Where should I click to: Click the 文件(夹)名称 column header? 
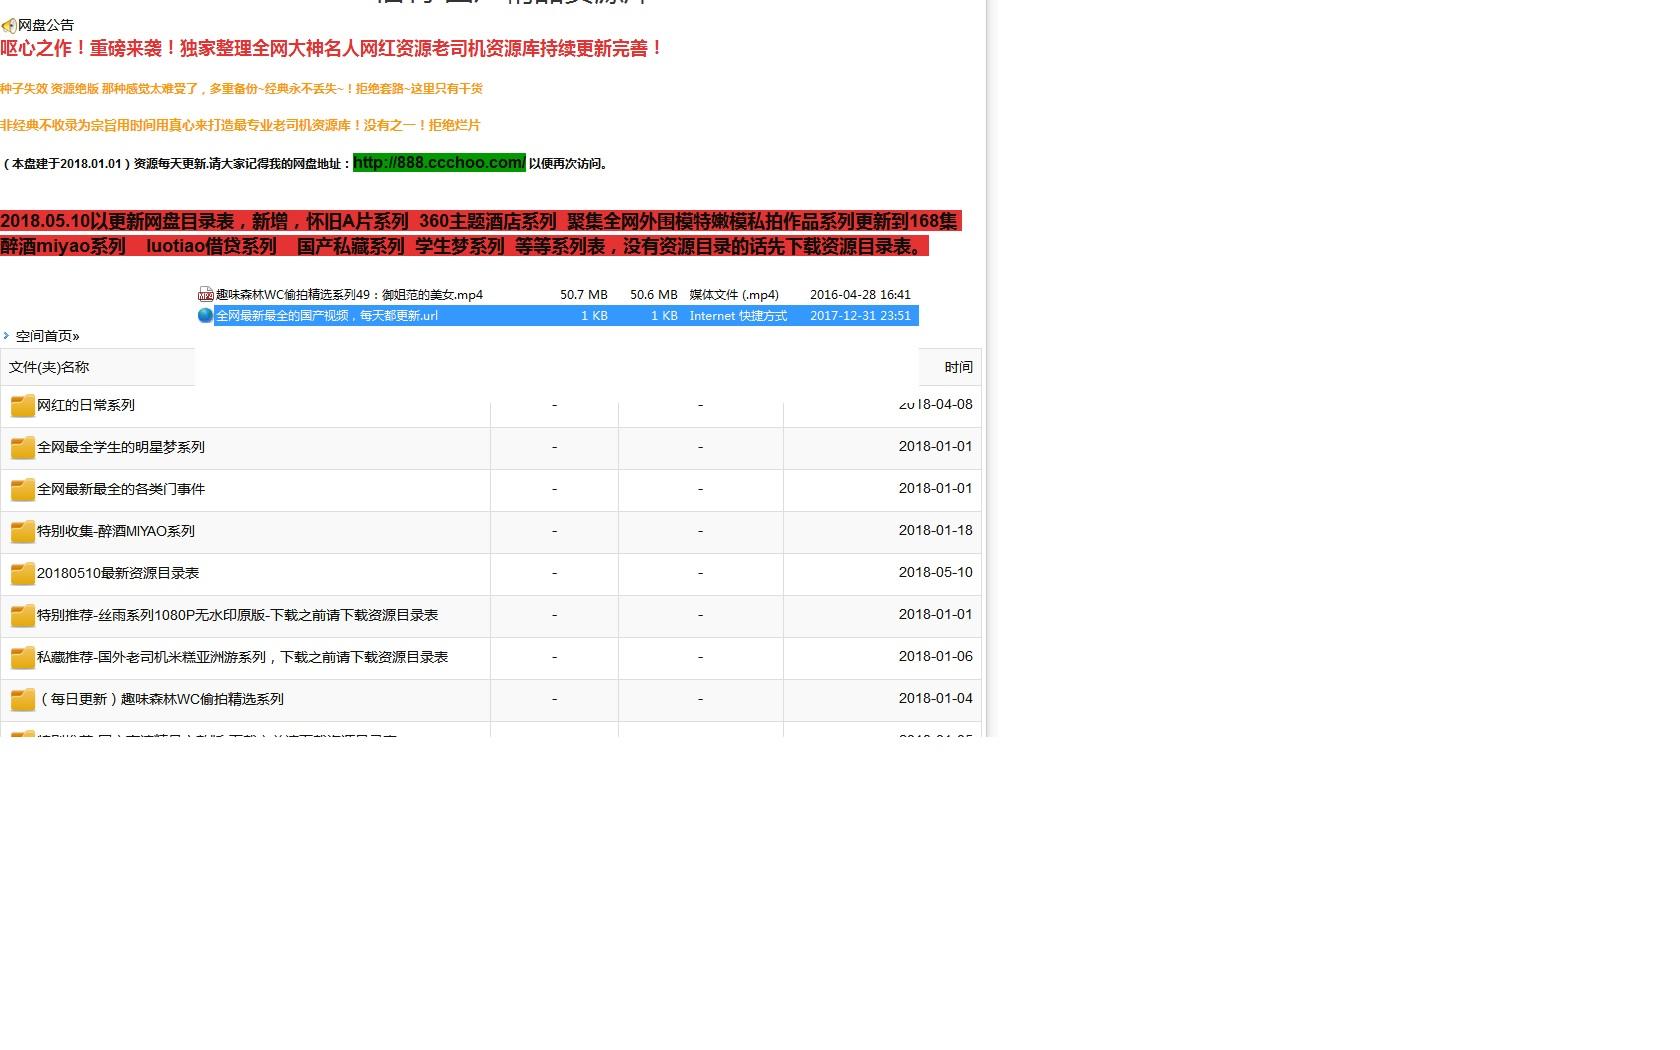tap(50, 367)
